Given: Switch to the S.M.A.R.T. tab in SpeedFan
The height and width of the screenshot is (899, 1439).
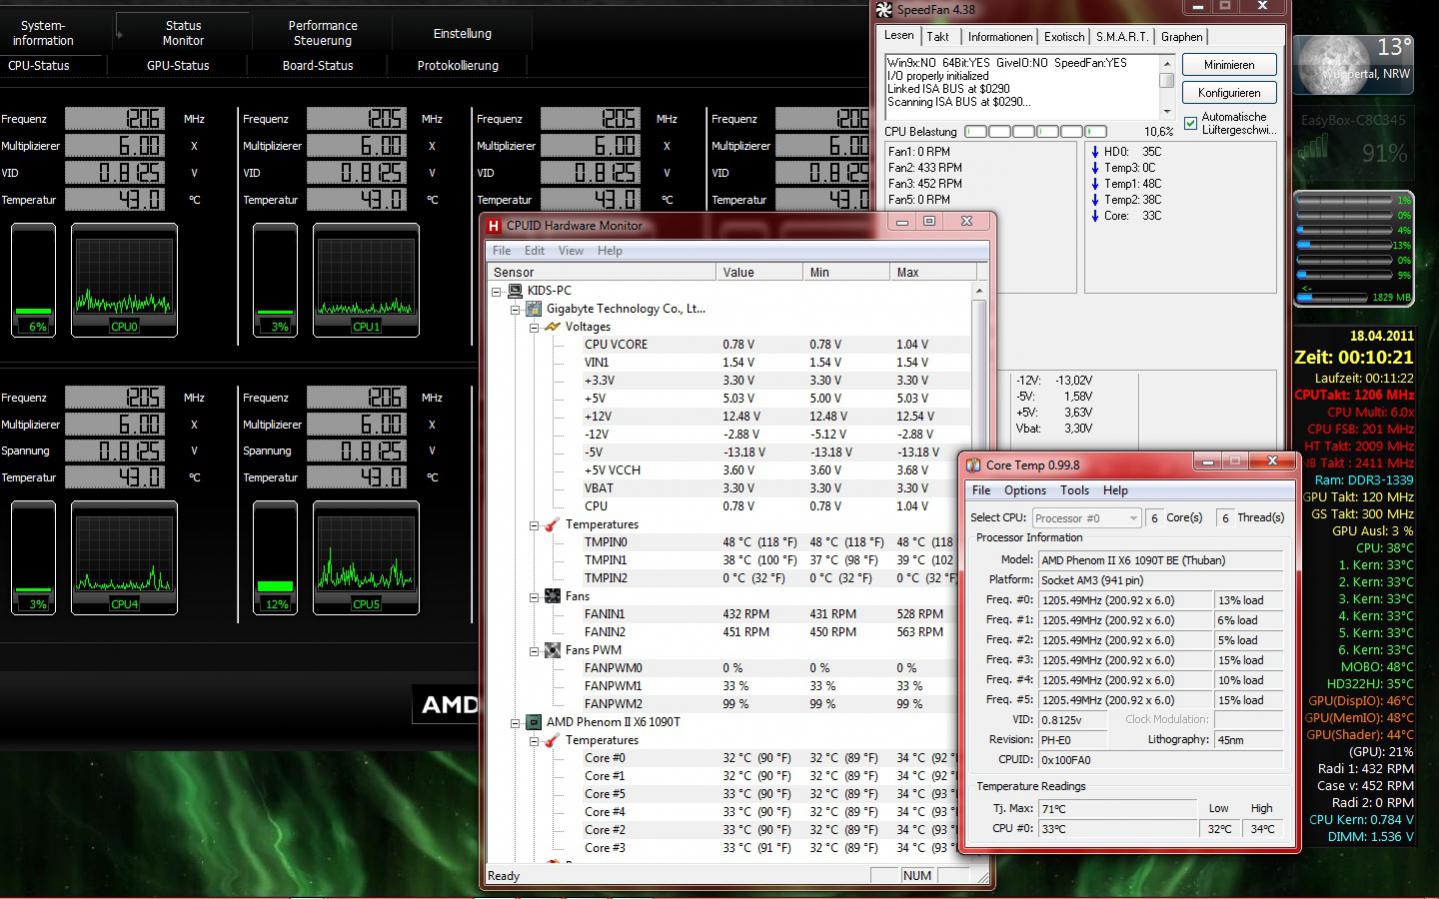Looking at the screenshot, I should [x=1122, y=37].
